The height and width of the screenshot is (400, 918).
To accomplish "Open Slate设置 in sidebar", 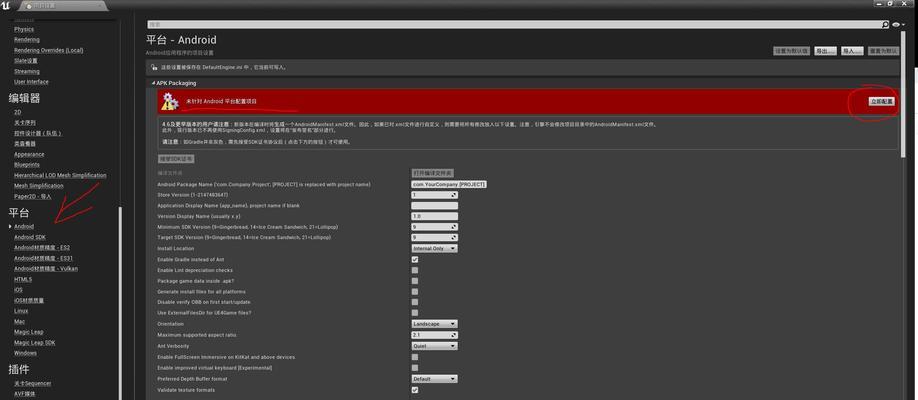I will pyautogui.click(x=26, y=61).
